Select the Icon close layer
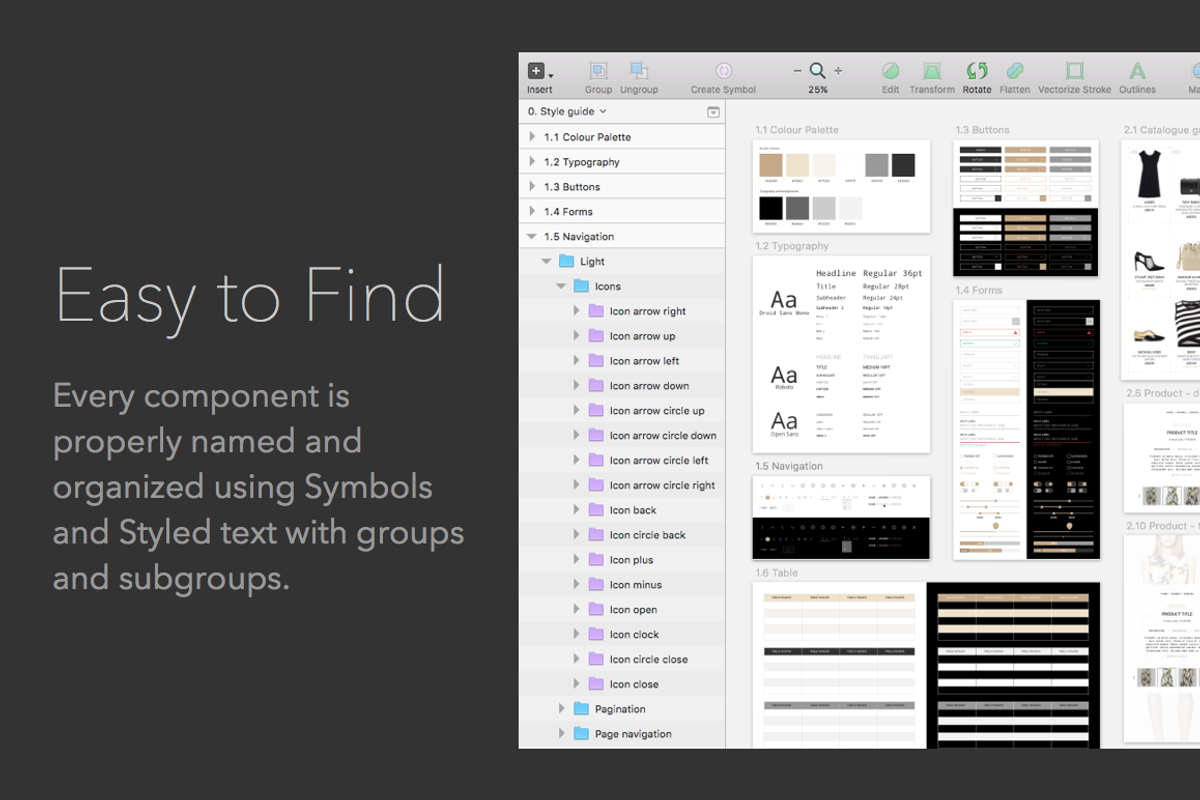The height and width of the screenshot is (800, 1200). point(622,684)
